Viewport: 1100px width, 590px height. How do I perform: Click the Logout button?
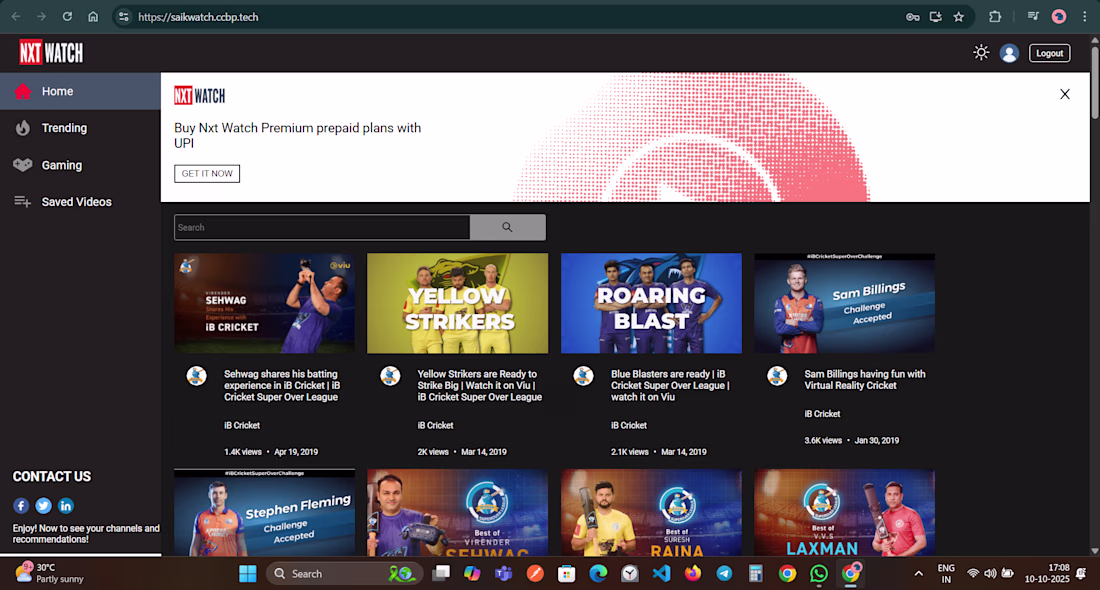click(1049, 53)
